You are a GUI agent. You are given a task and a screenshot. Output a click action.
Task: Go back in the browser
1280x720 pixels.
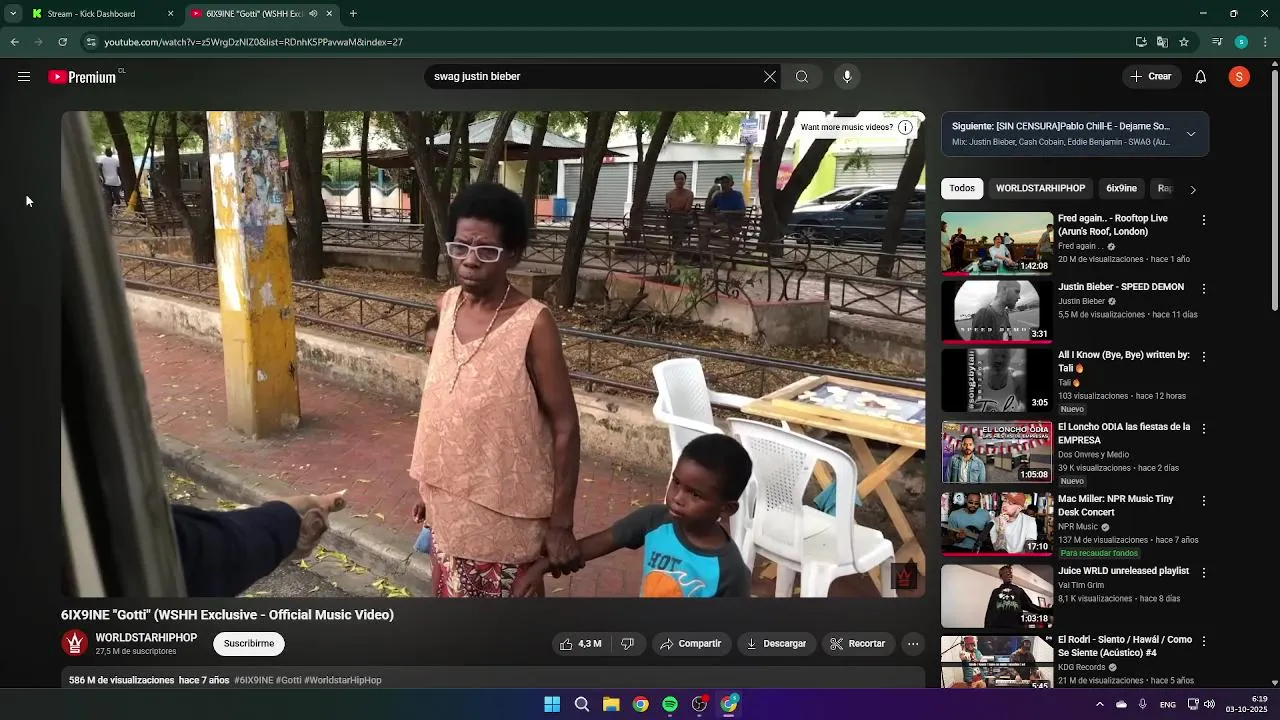point(14,42)
